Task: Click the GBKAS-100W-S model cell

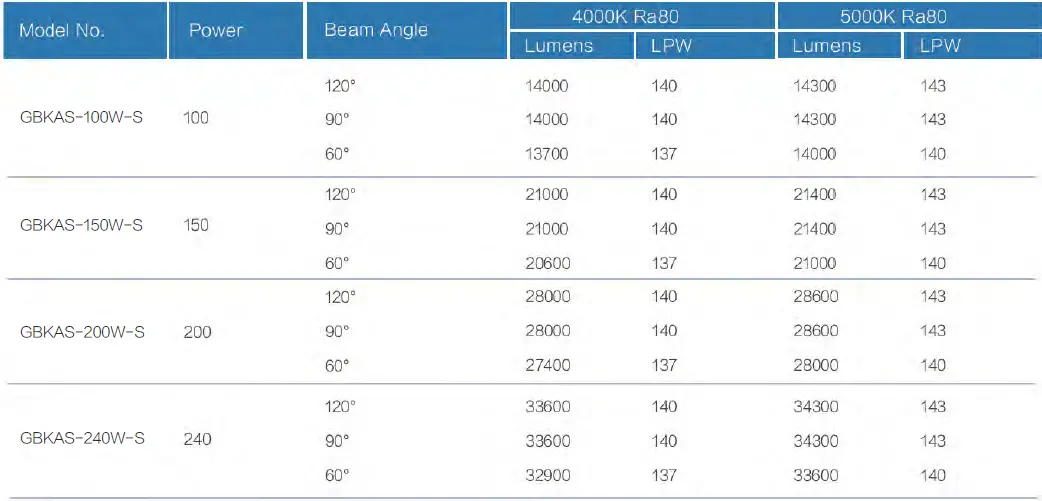Action: tap(81, 119)
